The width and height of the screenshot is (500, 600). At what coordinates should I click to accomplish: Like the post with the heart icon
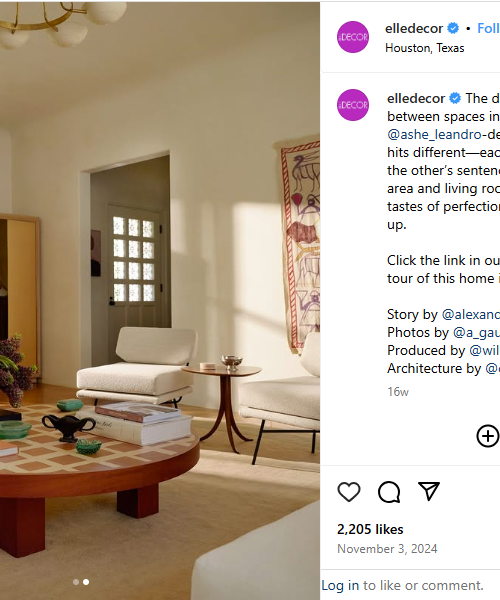(349, 492)
